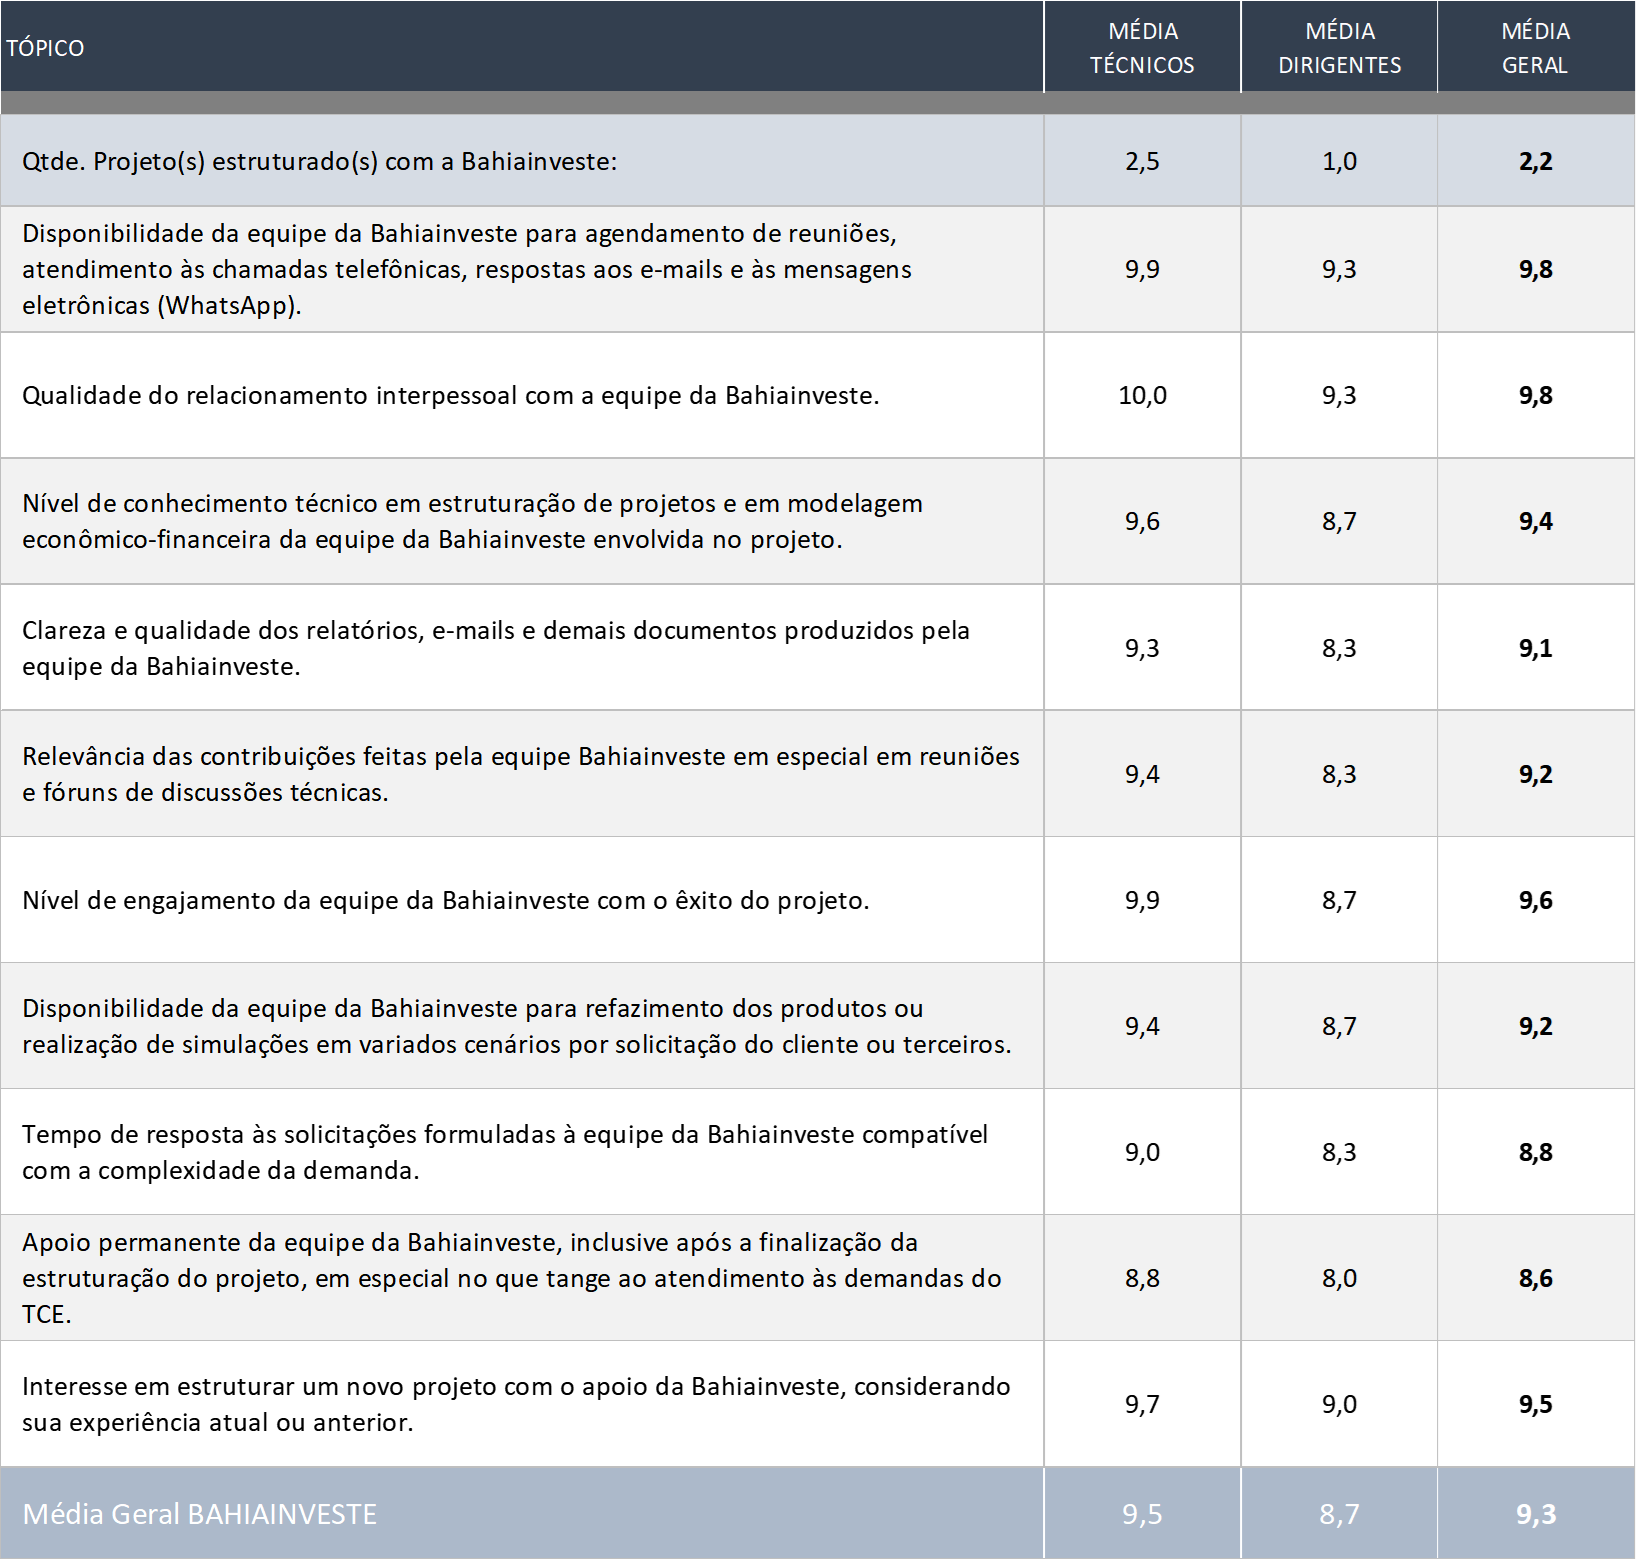Screen dimensions: 1636x1560
Task: Click the 'Qtde. Projeto(s) estruturado(s)' topic cell
Action: (320, 161)
